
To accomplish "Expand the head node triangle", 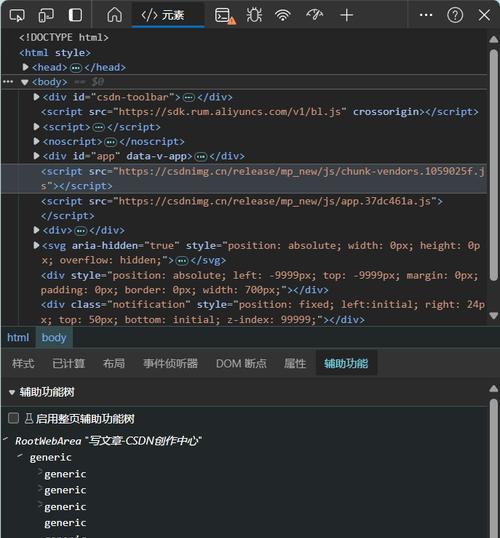I will click(x=25, y=67).
